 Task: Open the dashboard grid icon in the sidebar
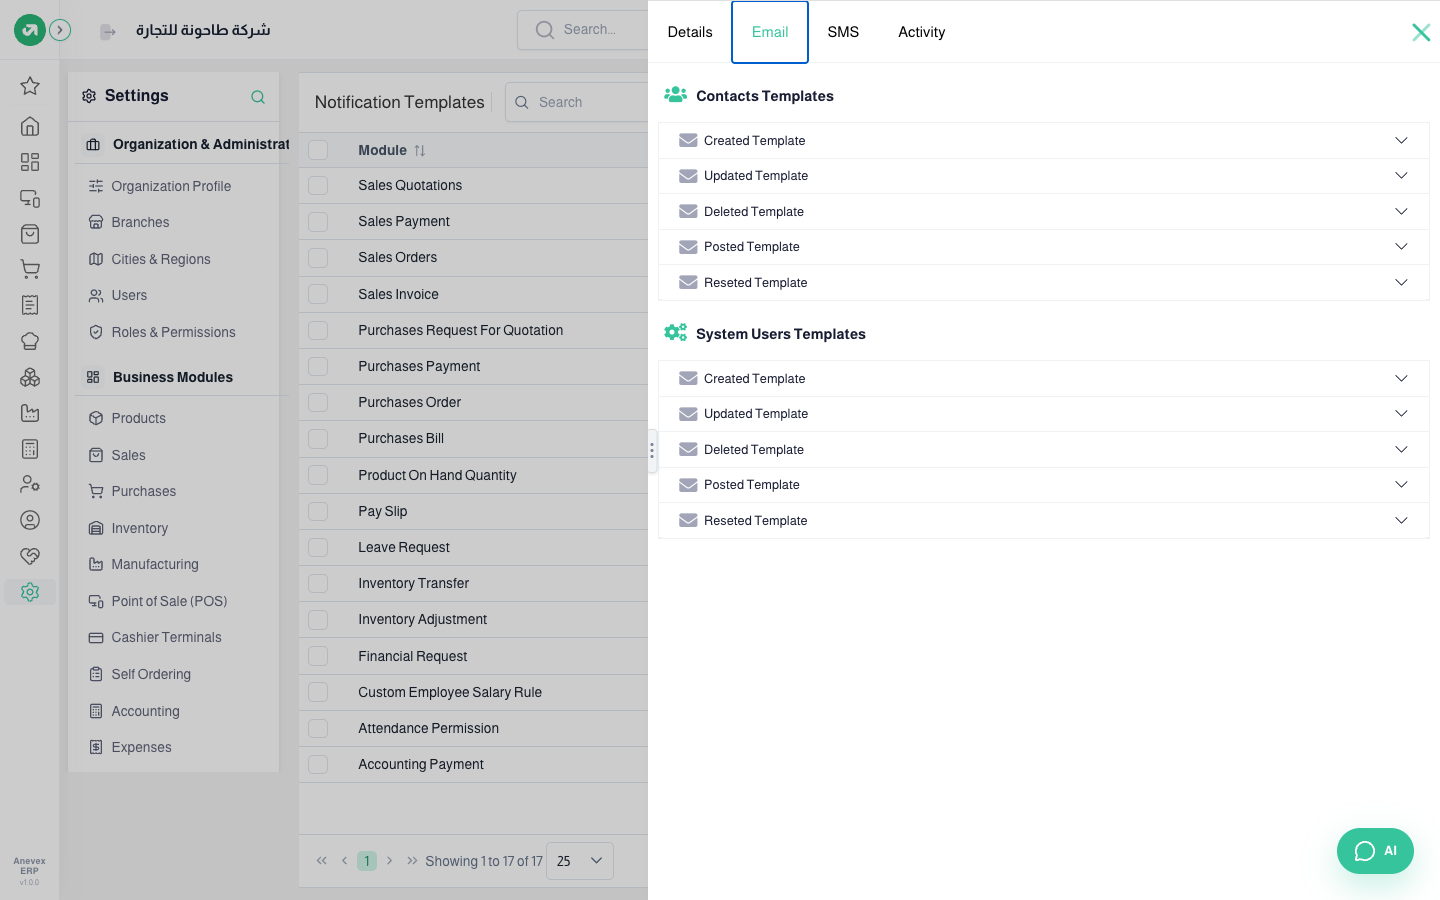point(30,162)
